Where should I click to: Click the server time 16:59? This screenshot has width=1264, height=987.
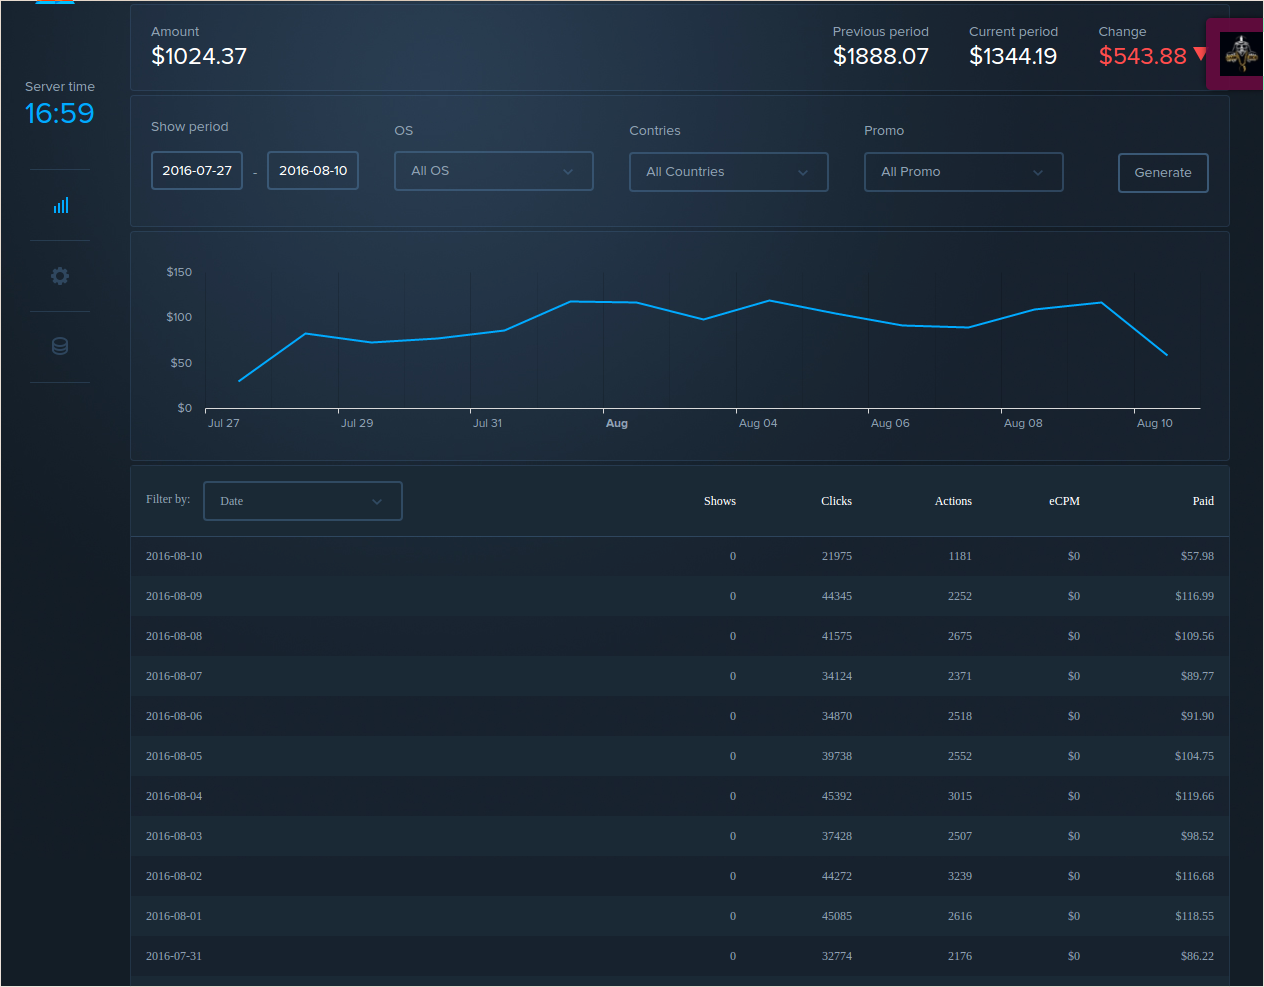[x=60, y=113]
